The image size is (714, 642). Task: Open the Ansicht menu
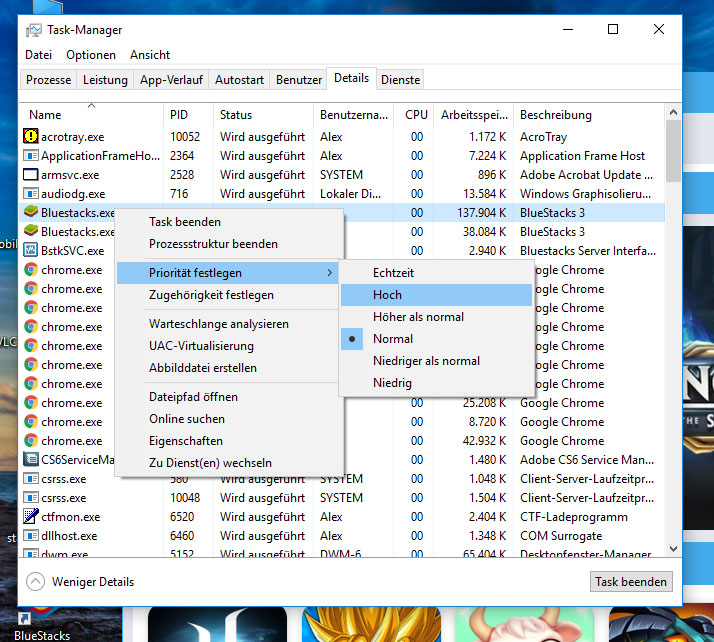(150, 55)
